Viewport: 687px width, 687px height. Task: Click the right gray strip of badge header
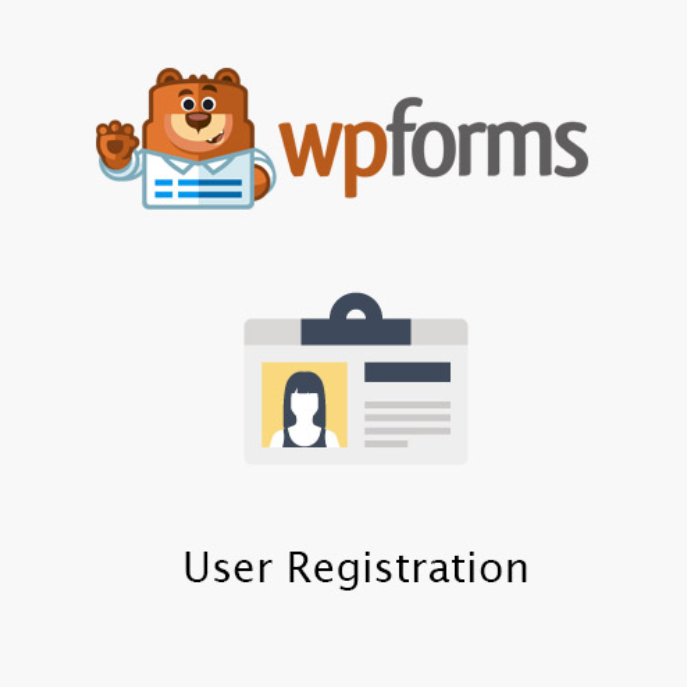point(439,332)
